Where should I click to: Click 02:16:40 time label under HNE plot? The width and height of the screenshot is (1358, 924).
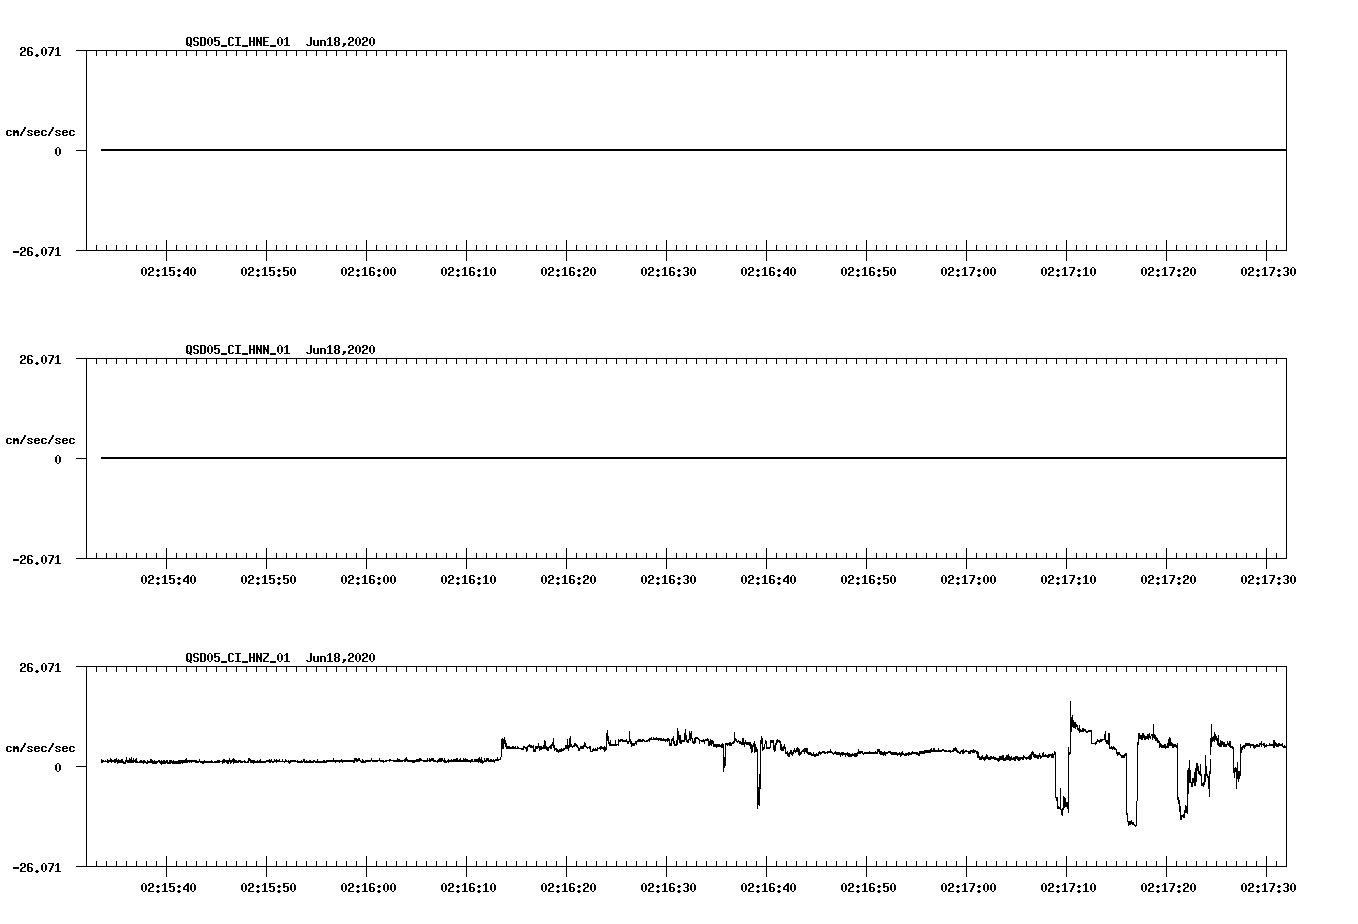(x=768, y=272)
